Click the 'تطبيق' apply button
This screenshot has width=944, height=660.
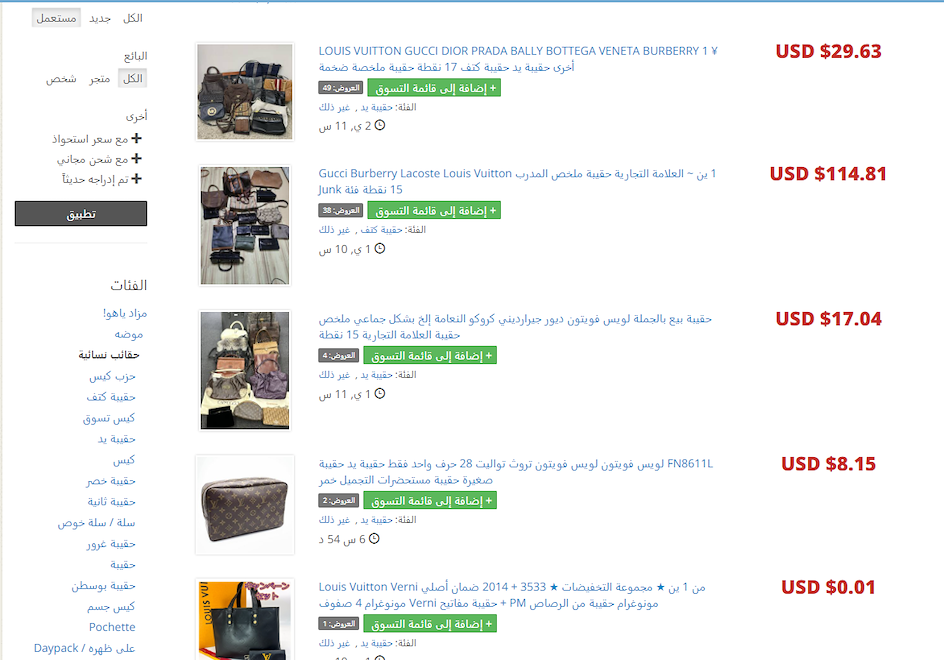pos(81,214)
